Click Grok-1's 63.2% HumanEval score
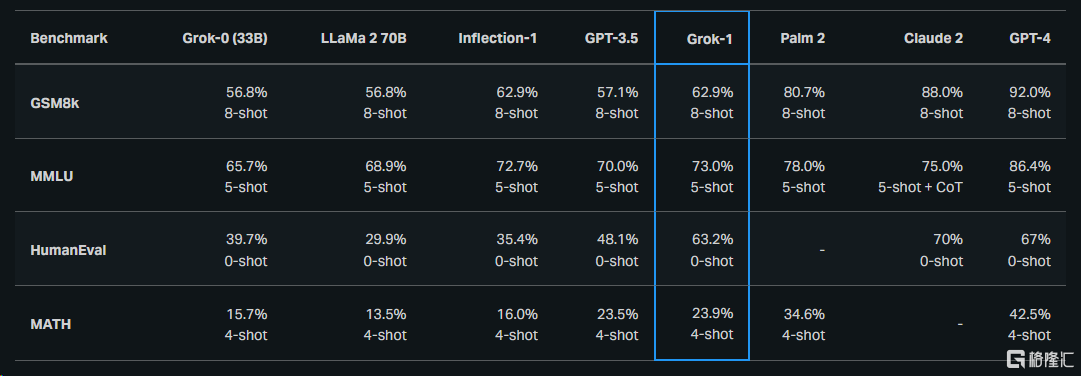This screenshot has height=376, width=1081. [x=712, y=239]
